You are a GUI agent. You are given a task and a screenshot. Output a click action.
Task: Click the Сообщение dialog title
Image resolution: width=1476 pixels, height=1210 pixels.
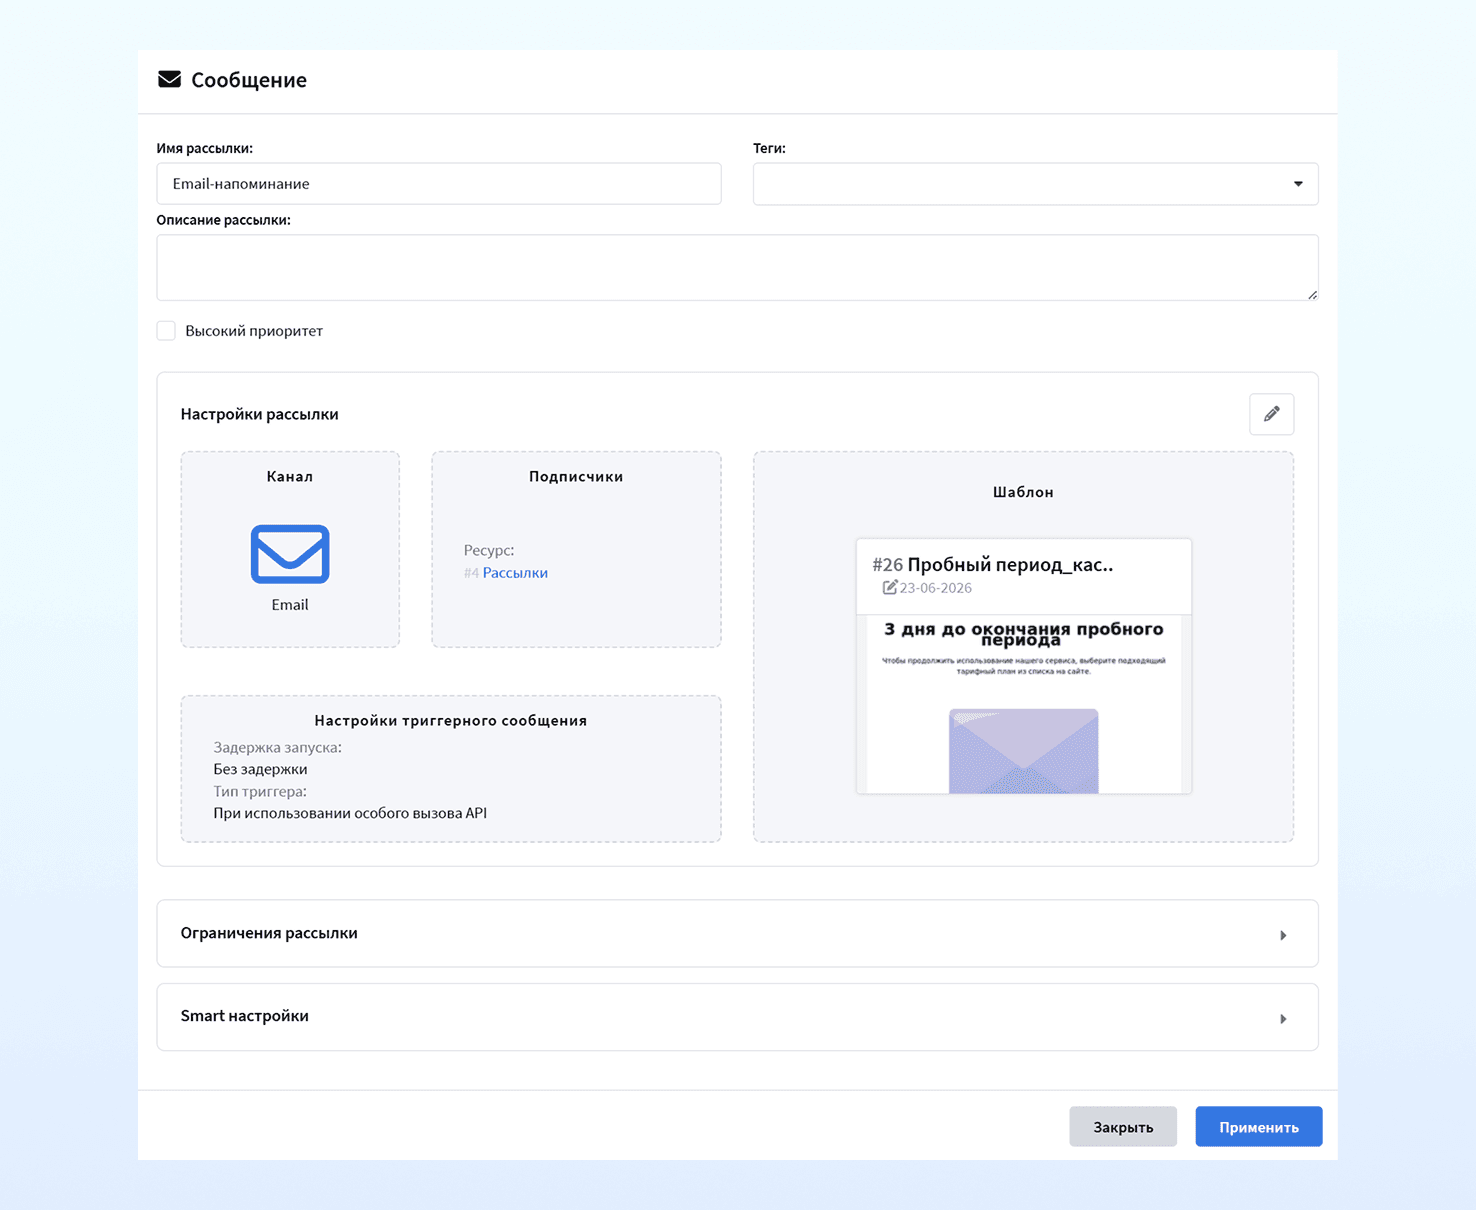pos(249,80)
